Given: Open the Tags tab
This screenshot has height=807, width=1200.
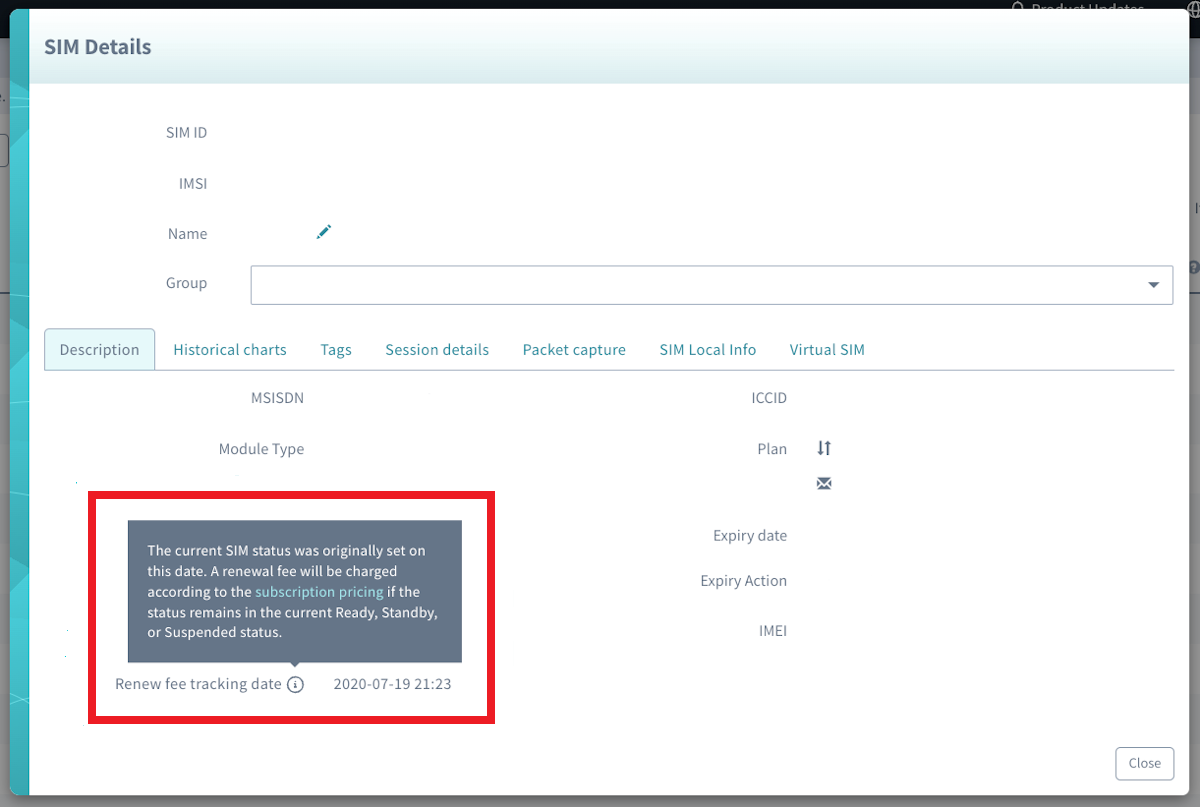Looking at the screenshot, I should coord(336,349).
